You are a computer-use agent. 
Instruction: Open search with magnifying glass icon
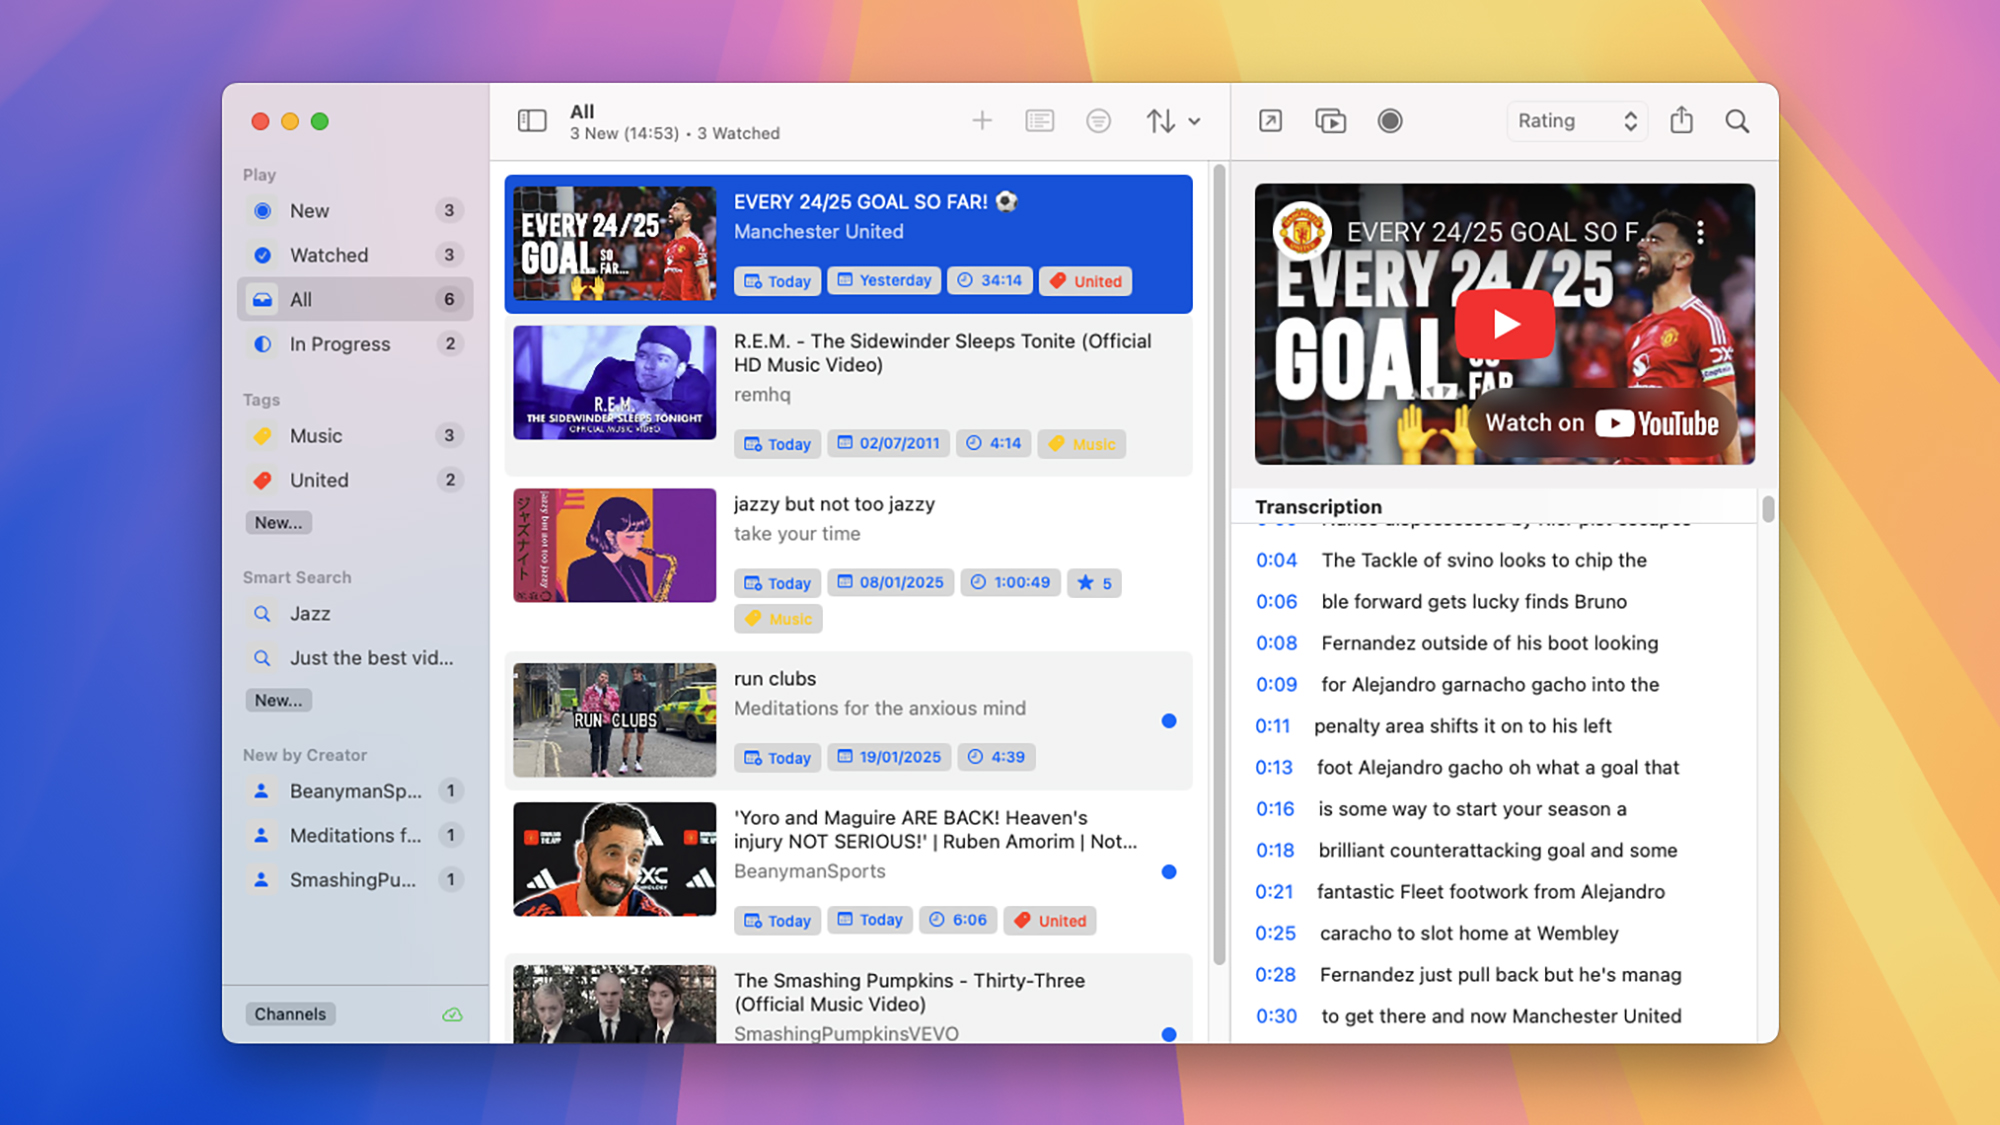click(1737, 121)
